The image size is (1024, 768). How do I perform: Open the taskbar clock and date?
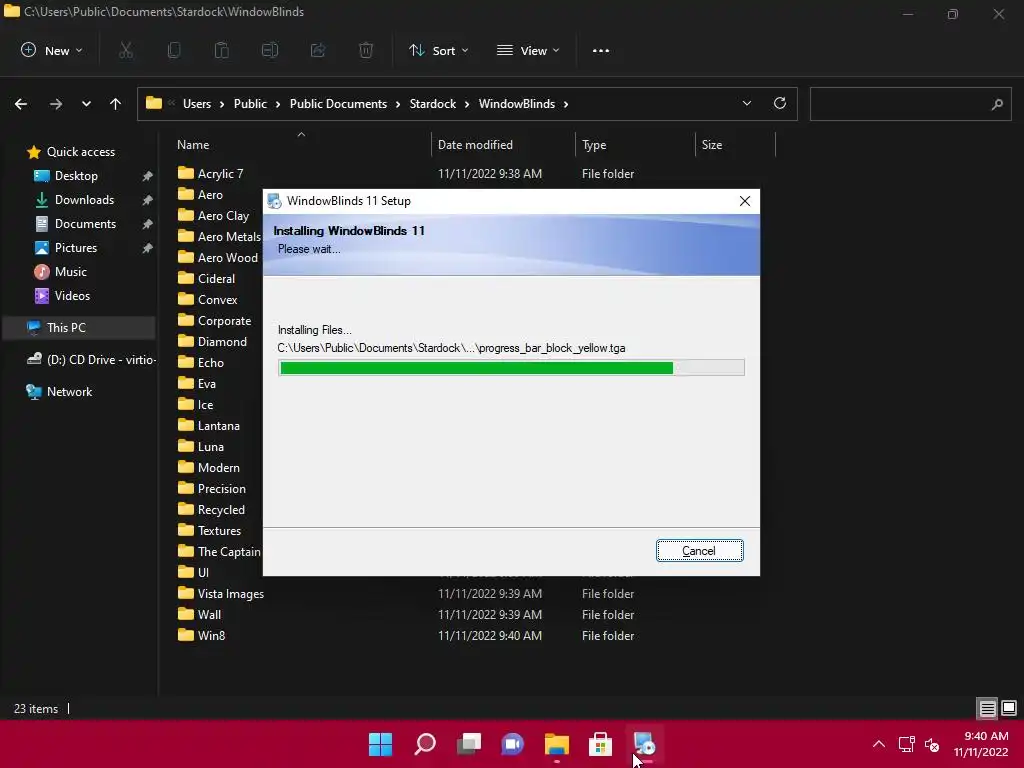point(981,744)
